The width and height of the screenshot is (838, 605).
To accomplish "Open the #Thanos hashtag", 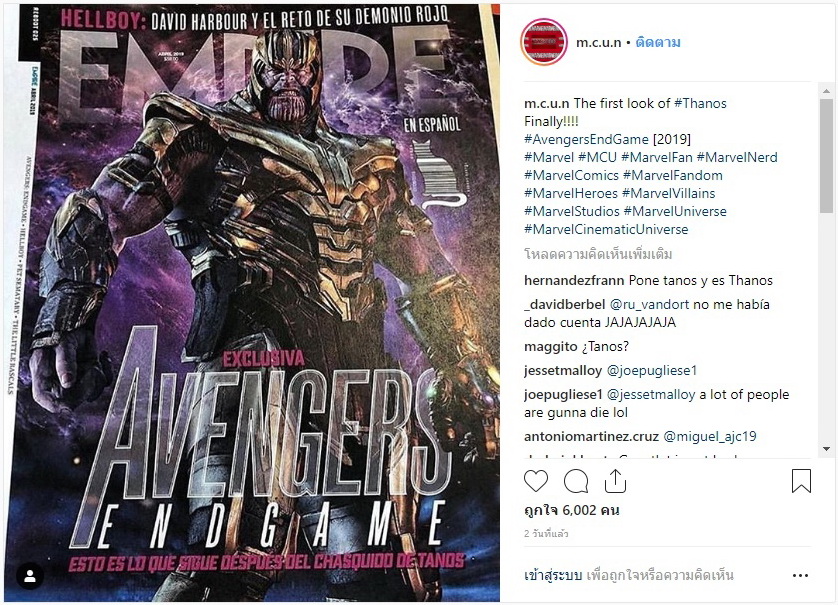I will click(700, 103).
